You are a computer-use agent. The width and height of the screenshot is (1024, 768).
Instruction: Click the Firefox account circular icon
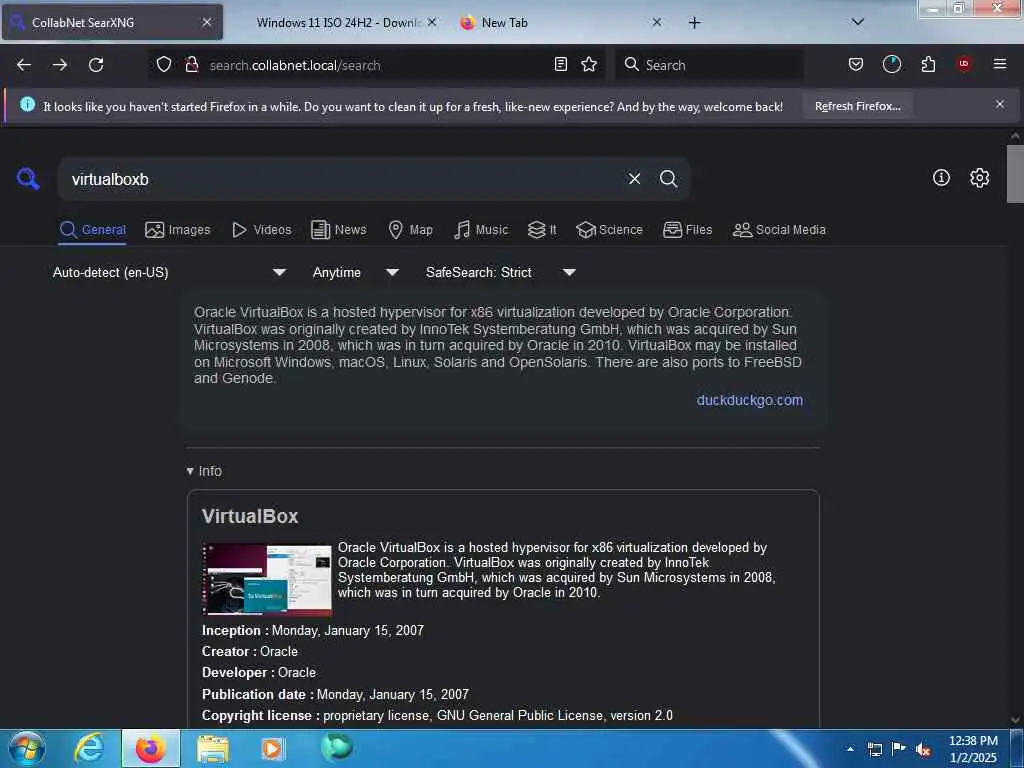coord(891,64)
